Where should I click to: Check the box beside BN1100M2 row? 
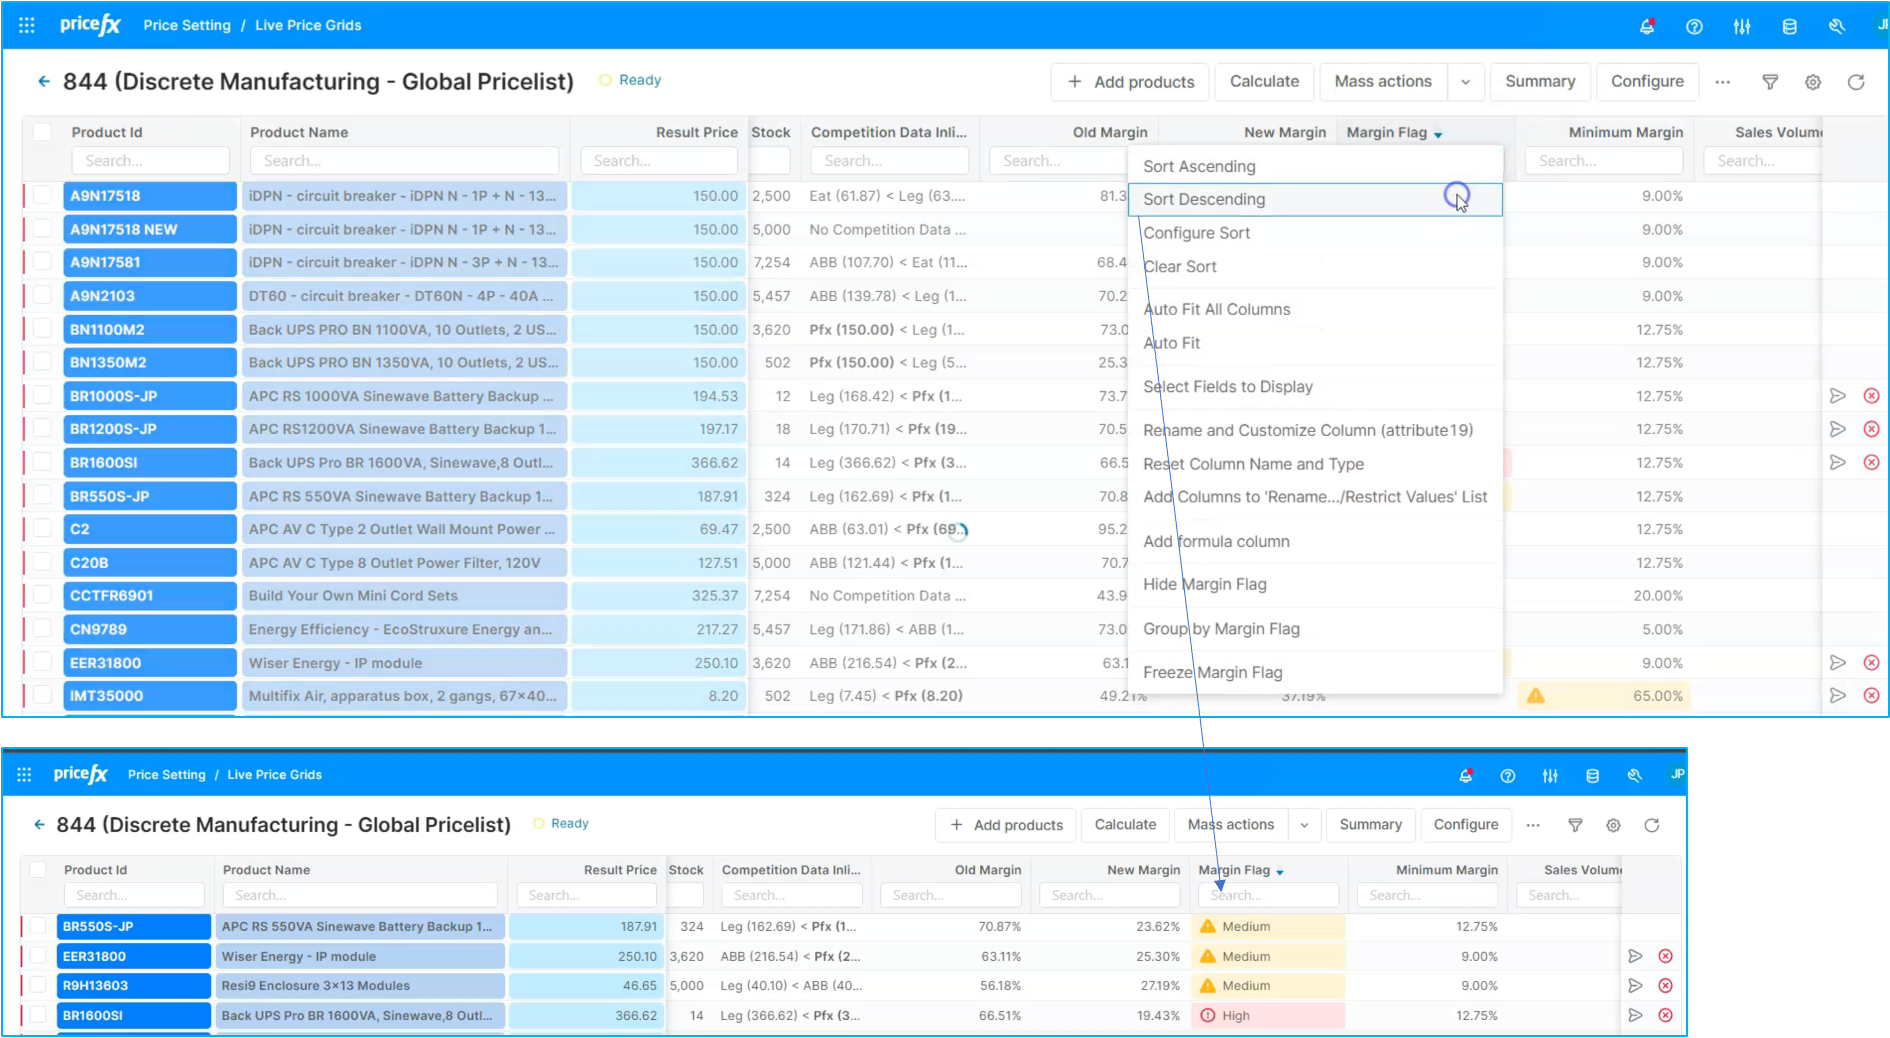coord(42,328)
